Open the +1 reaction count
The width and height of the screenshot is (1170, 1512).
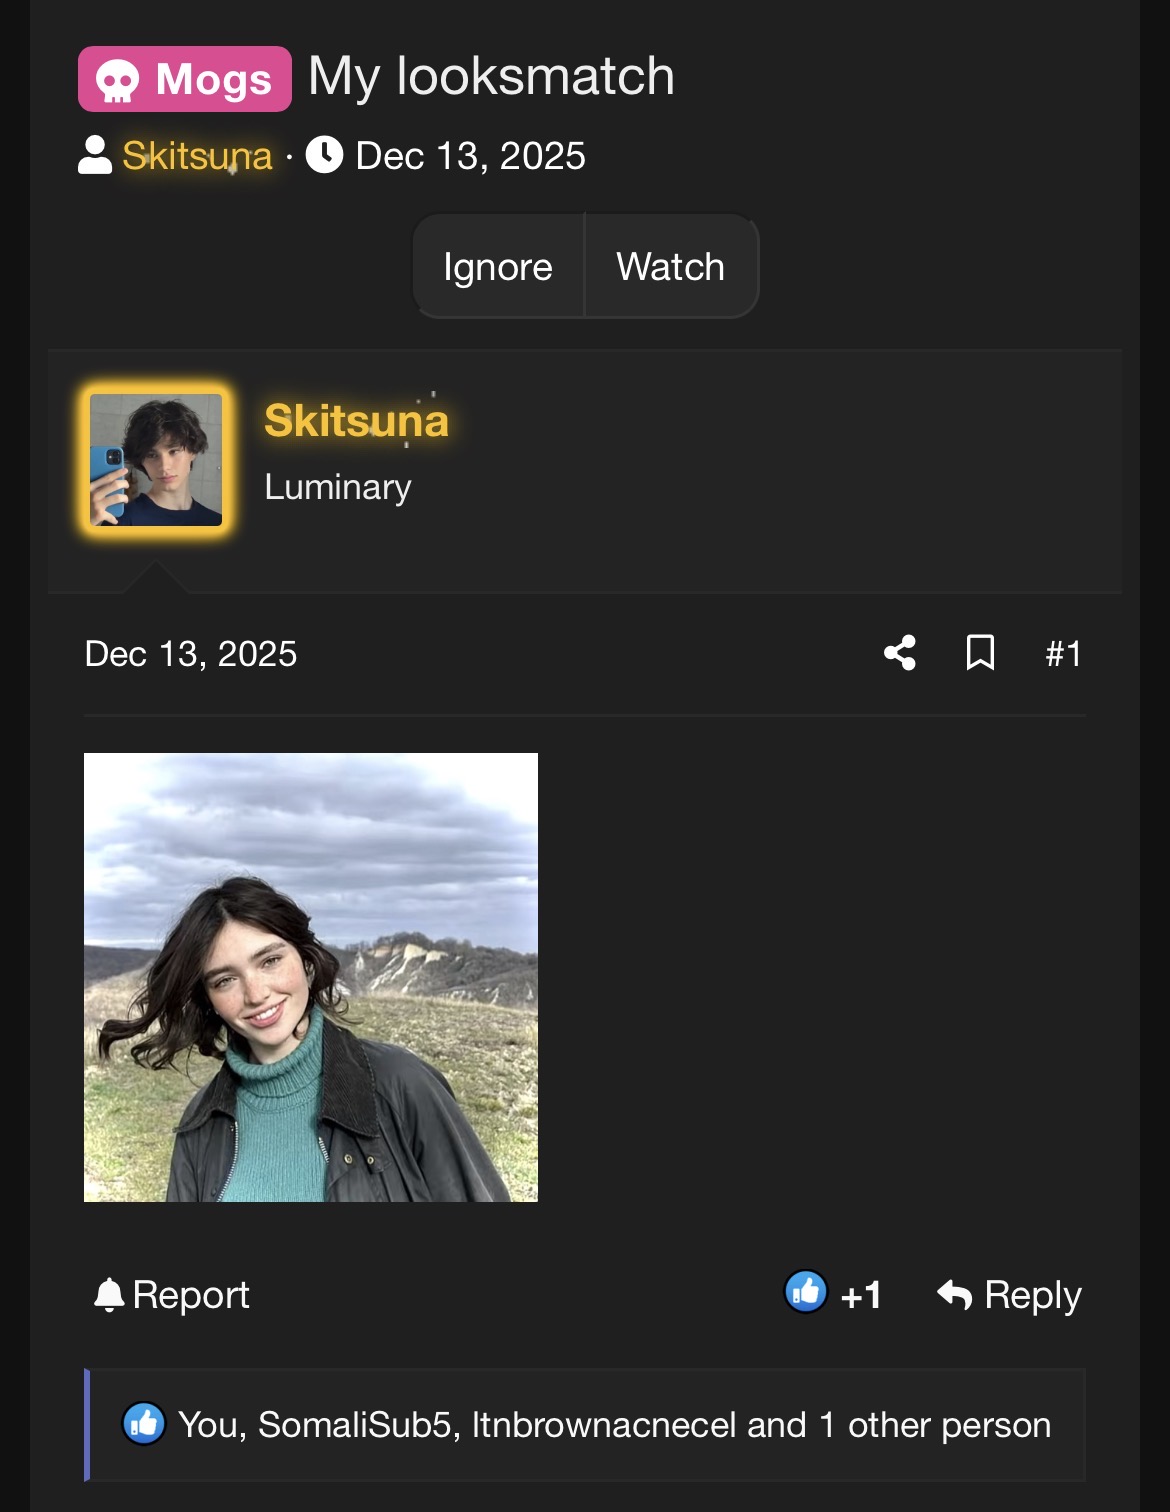pos(861,1296)
